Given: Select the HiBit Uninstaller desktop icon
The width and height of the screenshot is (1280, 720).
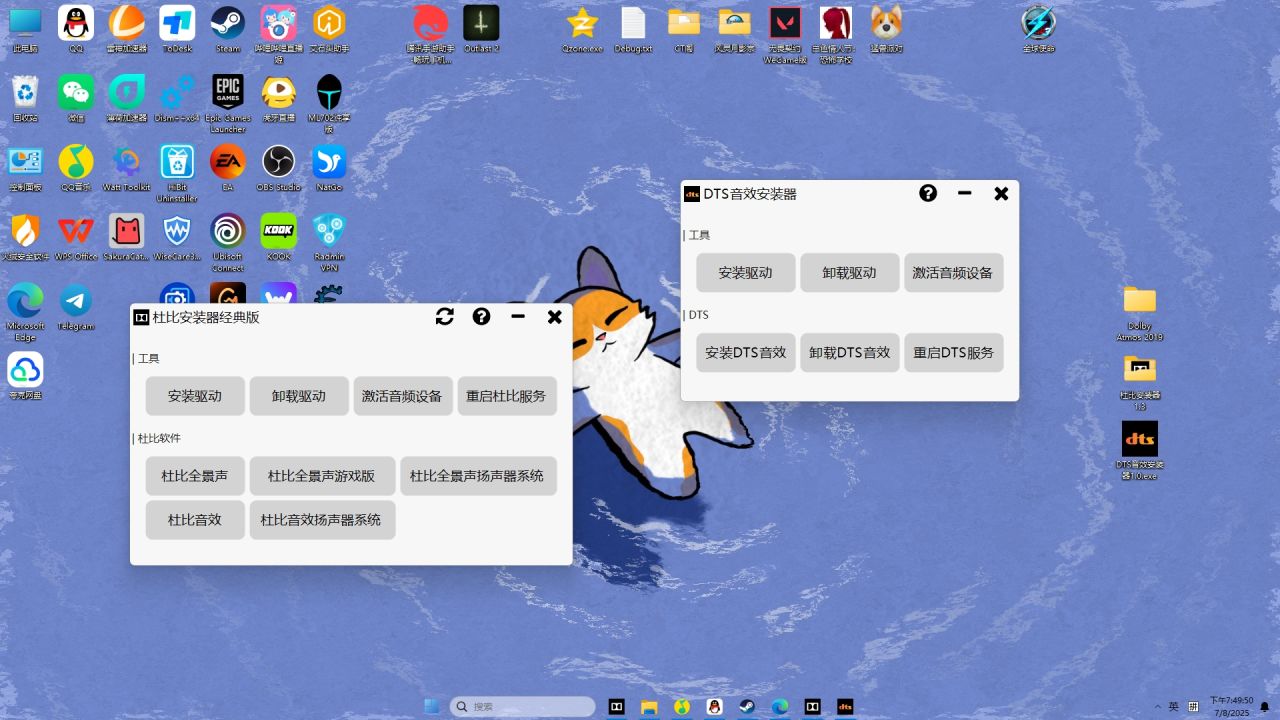Looking at the screenshot, I should pos(177,172).
